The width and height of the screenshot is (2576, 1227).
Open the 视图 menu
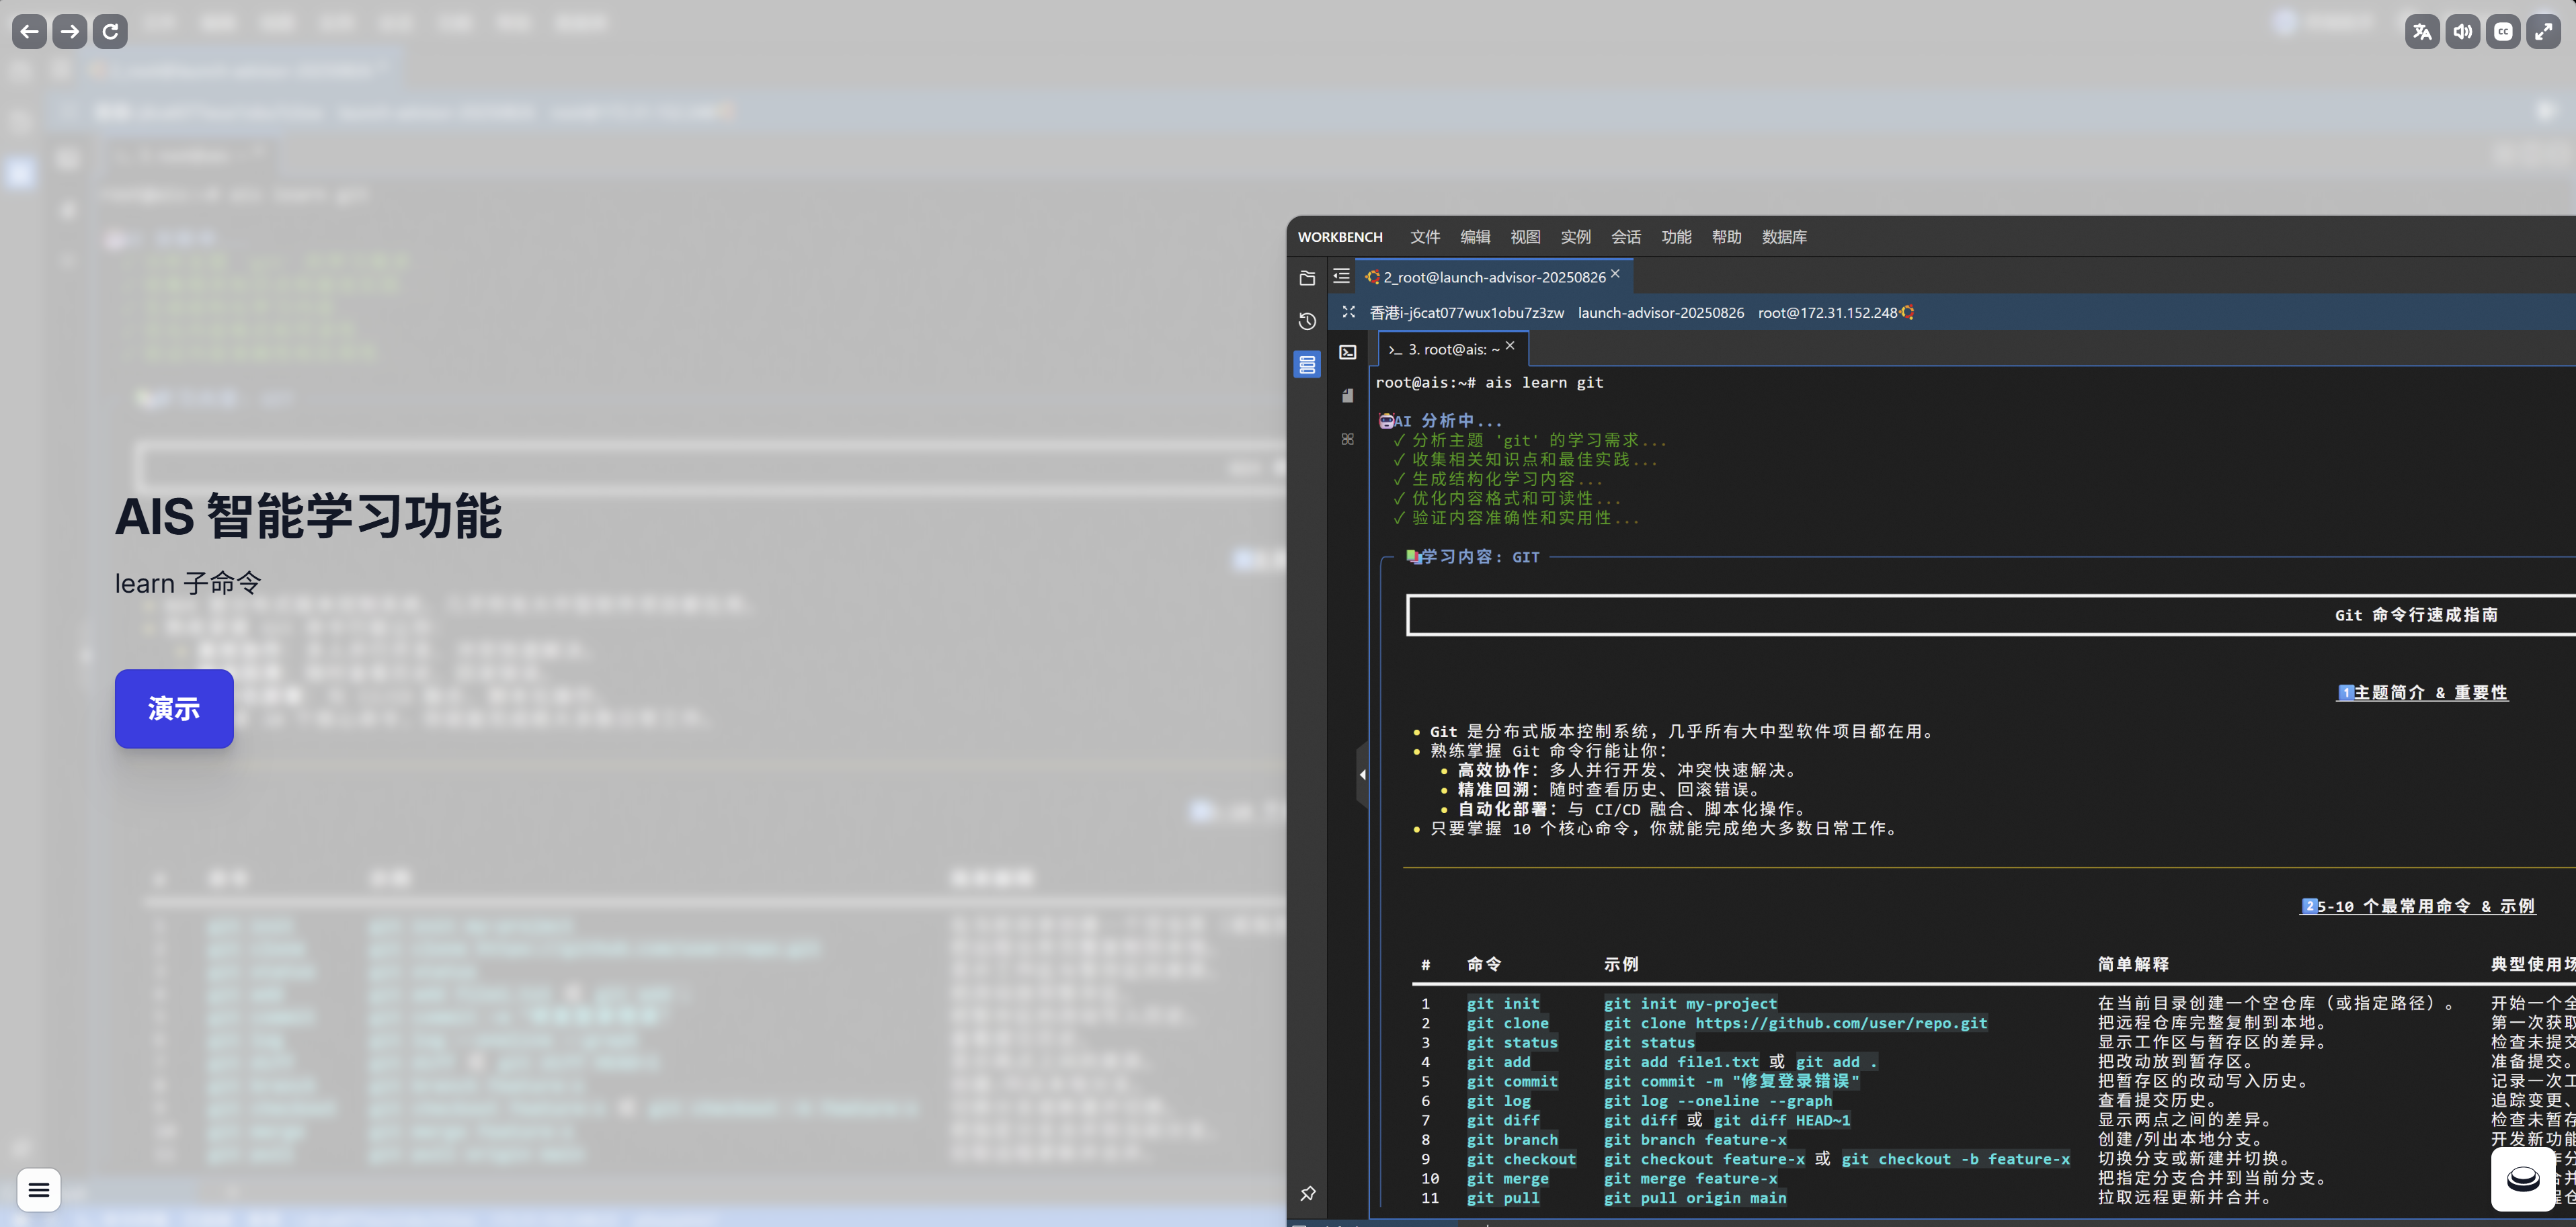click(1525, 237)
